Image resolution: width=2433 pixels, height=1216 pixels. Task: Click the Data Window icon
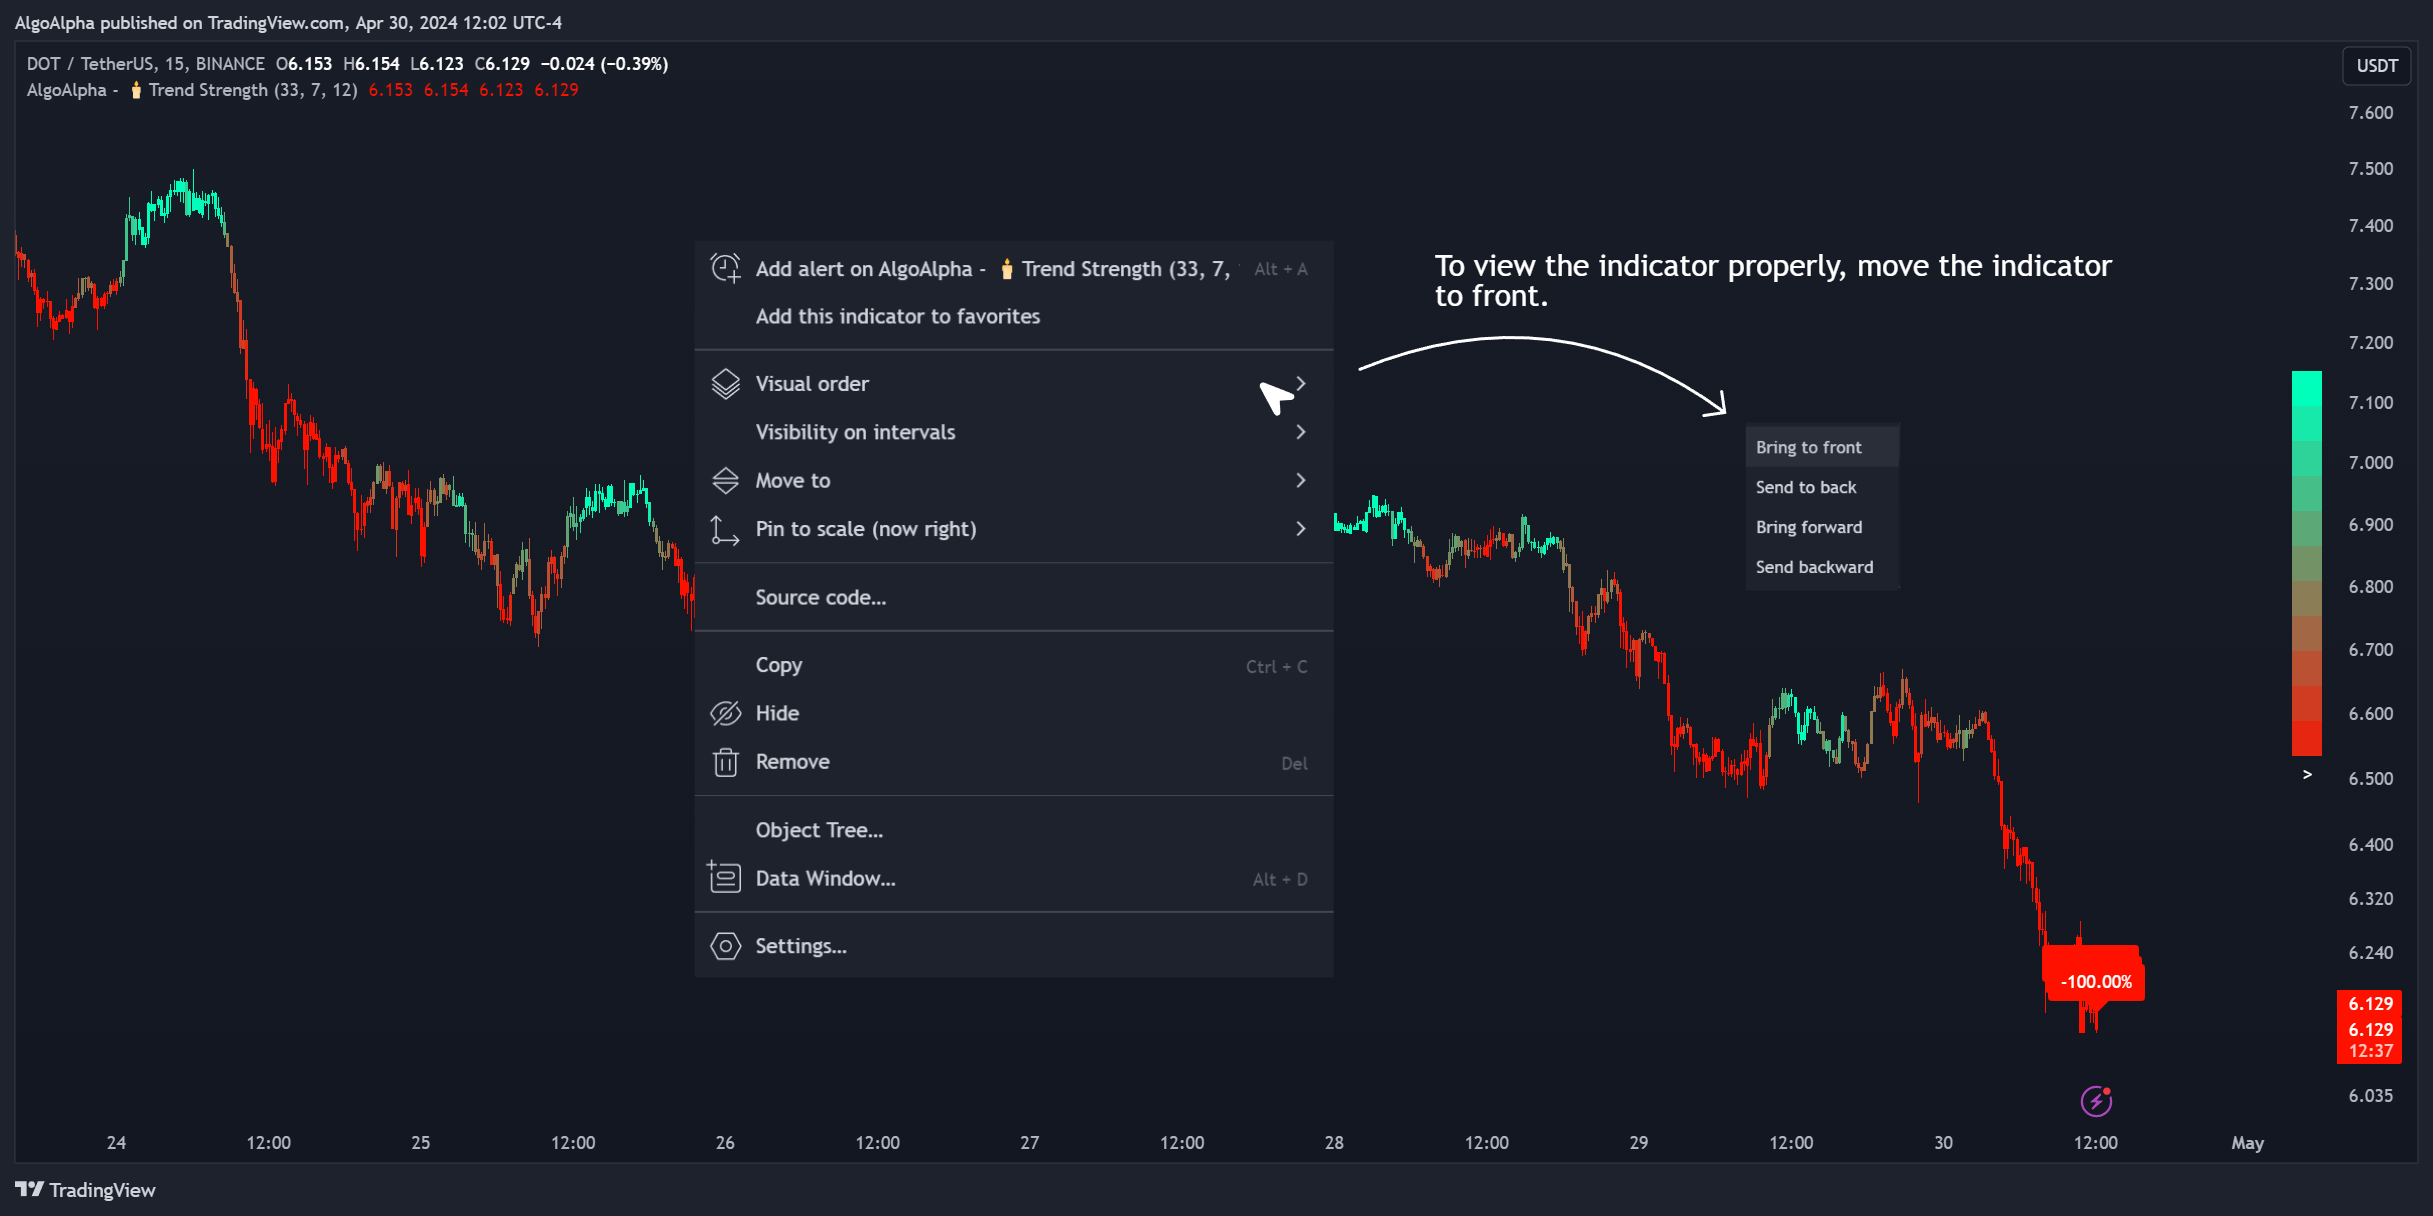[x=724, y=877]
